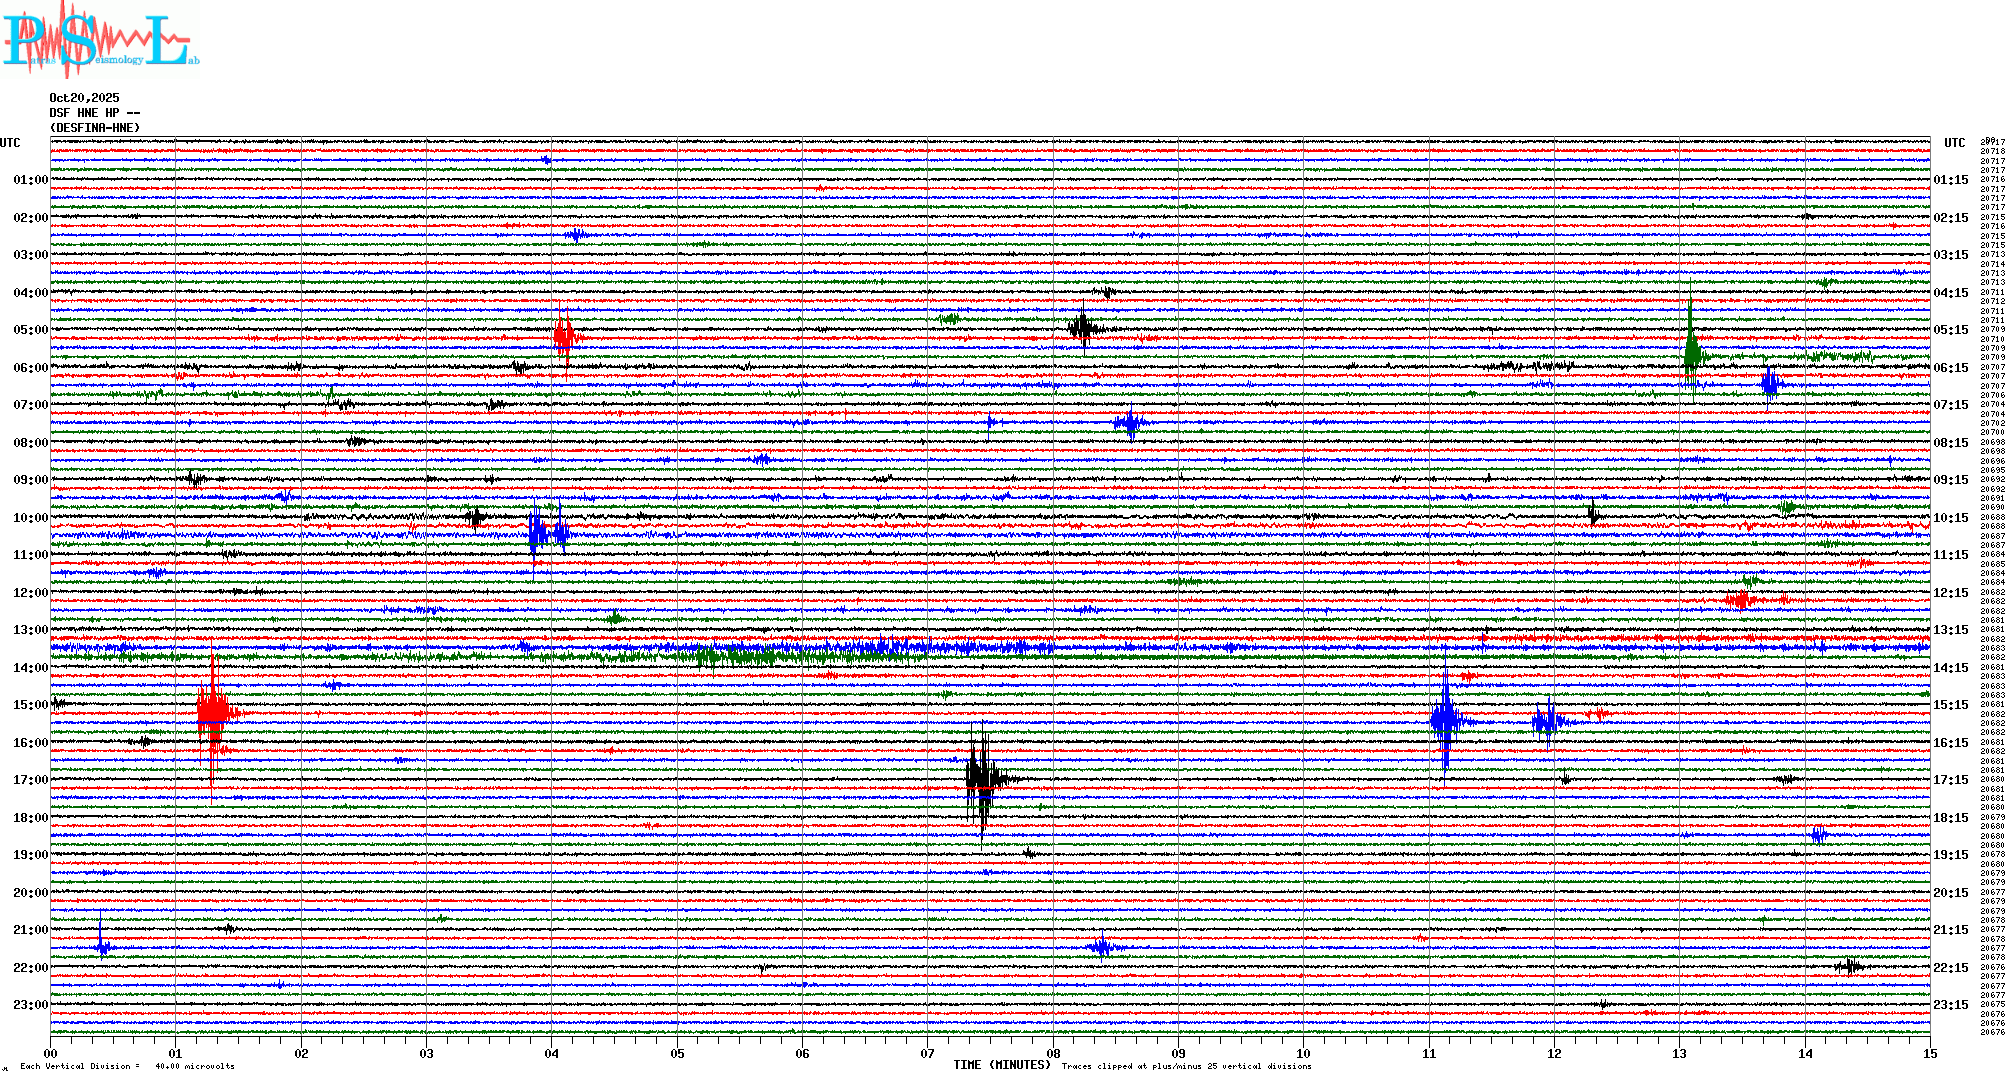Click the blue double burst on 10:15 trace
The image size is (2010, 1080).
(546, 533)
